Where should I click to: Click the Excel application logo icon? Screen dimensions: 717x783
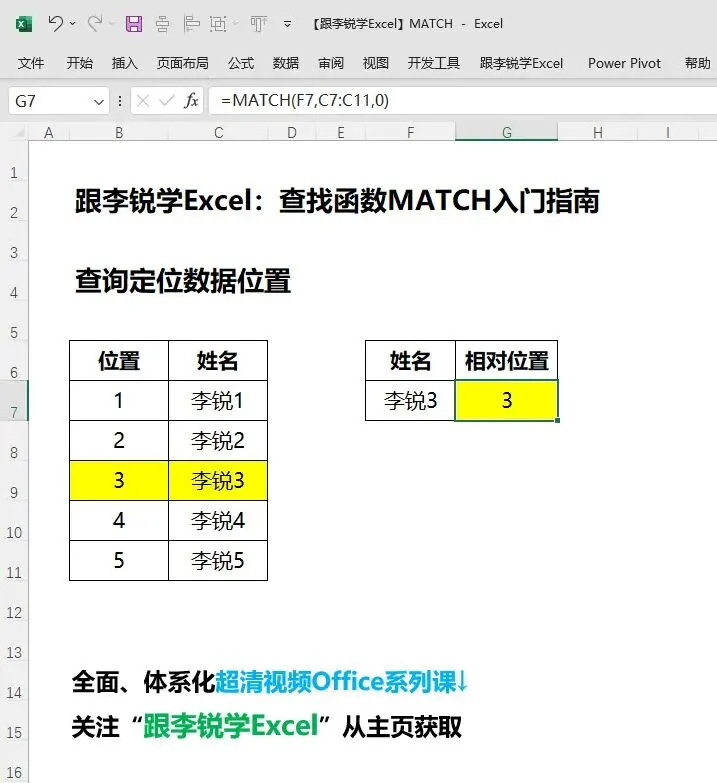click(24, 23)
